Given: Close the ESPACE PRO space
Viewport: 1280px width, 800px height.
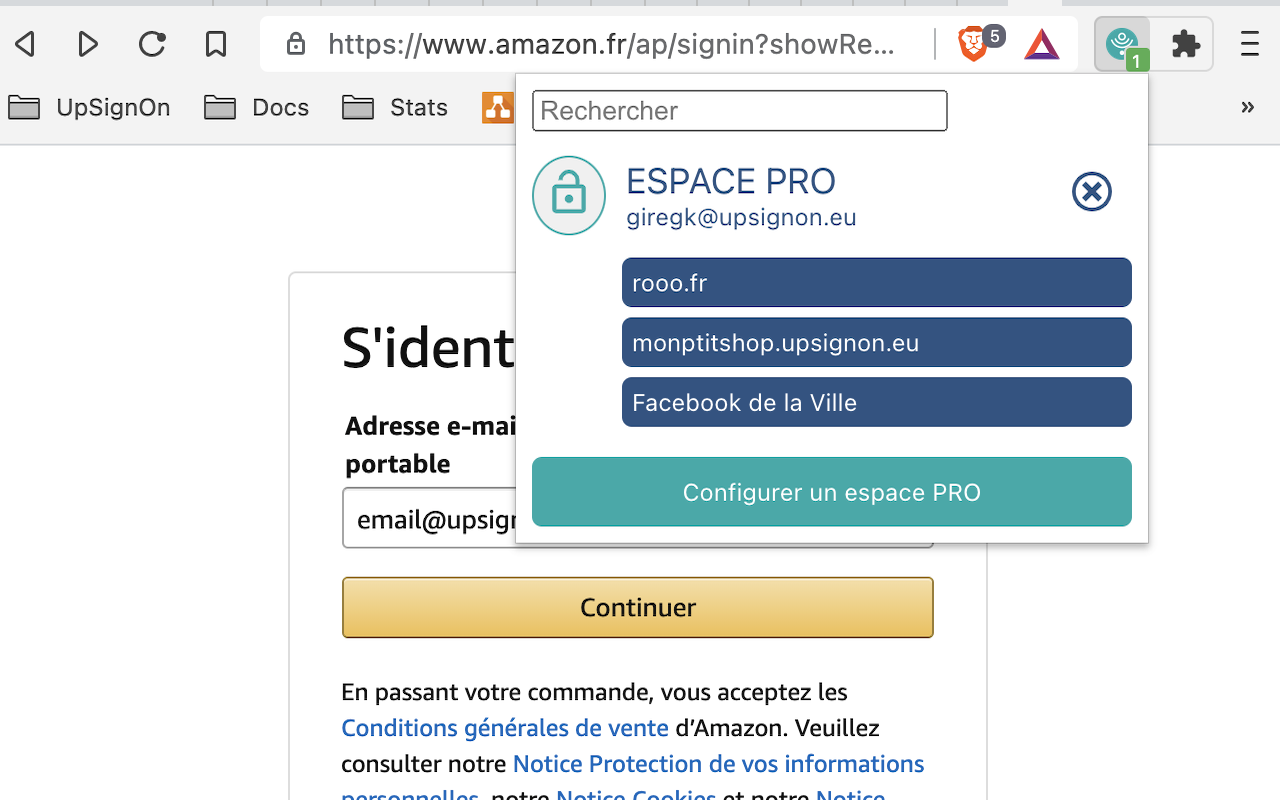Looking at the screenshot, I should click(x=1091, y=191).
